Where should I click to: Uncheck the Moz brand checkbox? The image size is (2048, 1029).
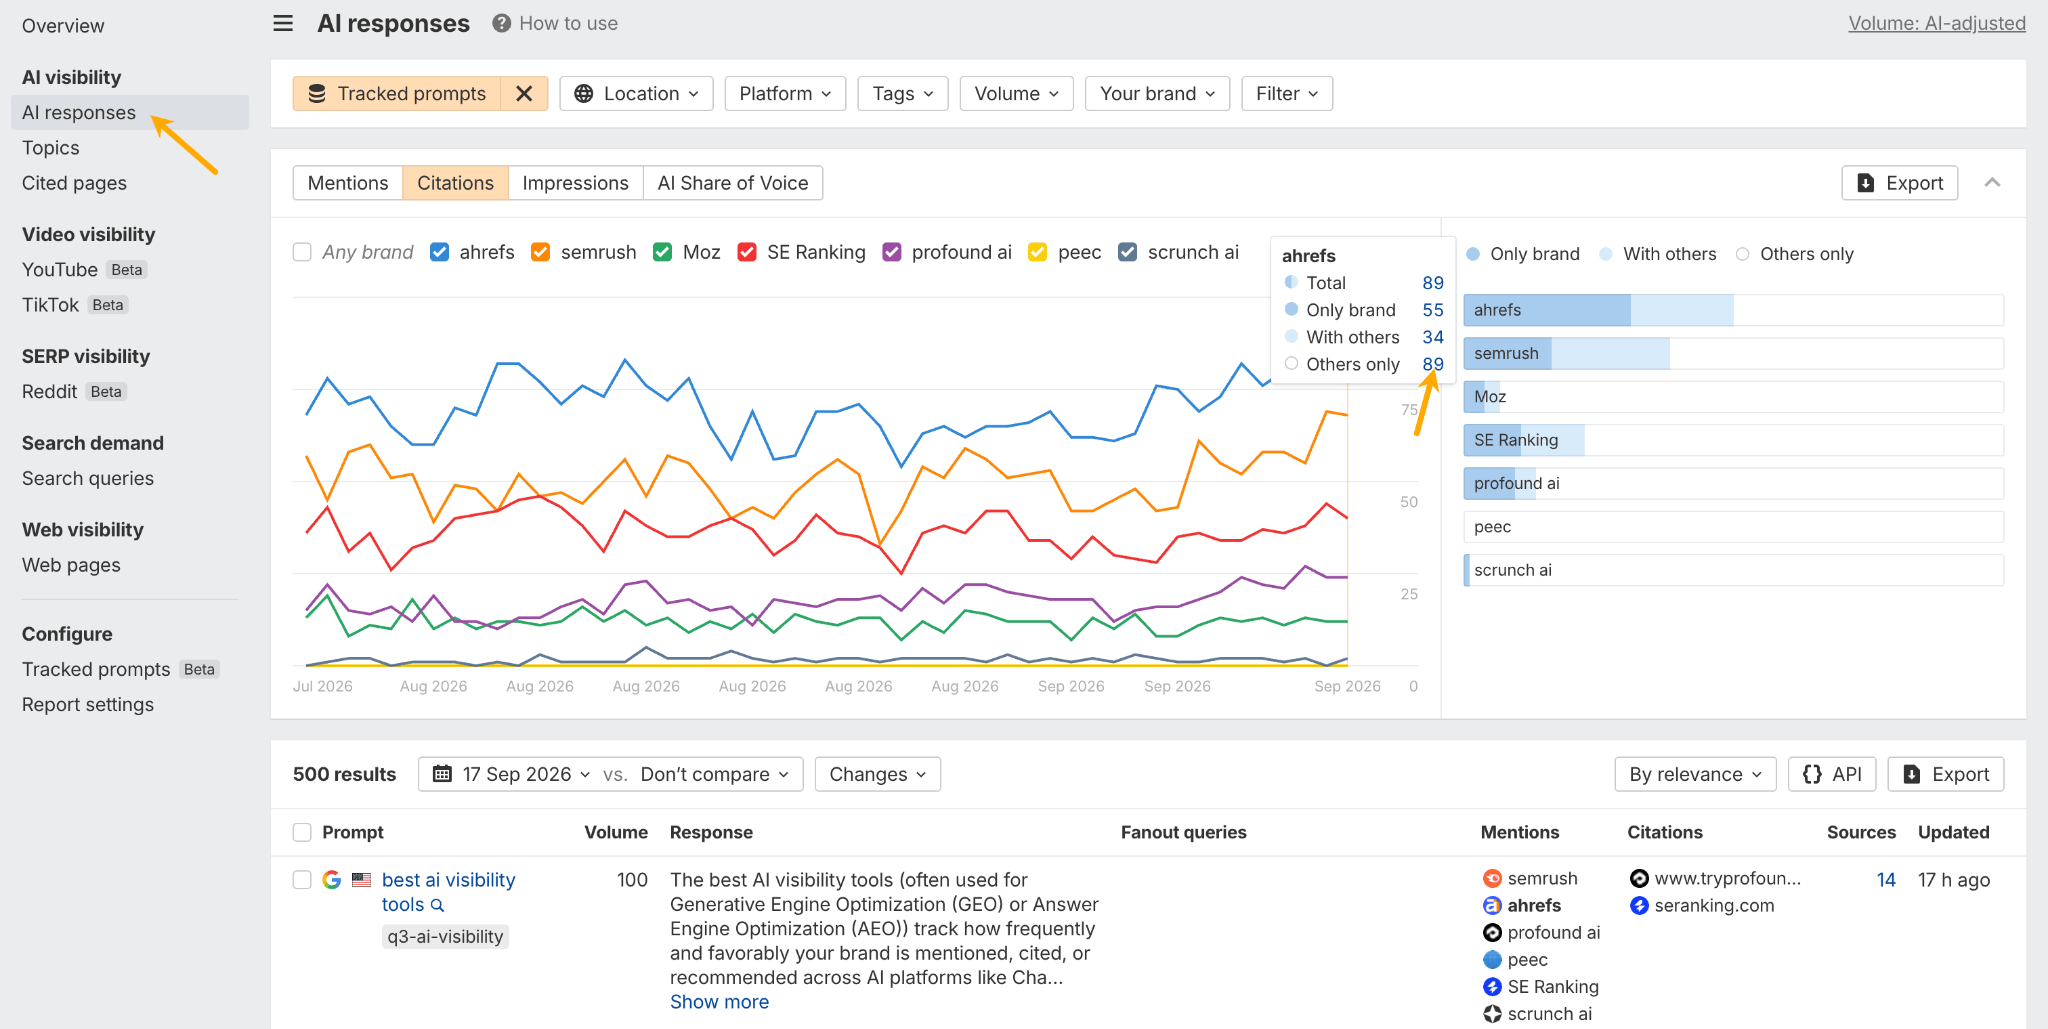[662, 252]
